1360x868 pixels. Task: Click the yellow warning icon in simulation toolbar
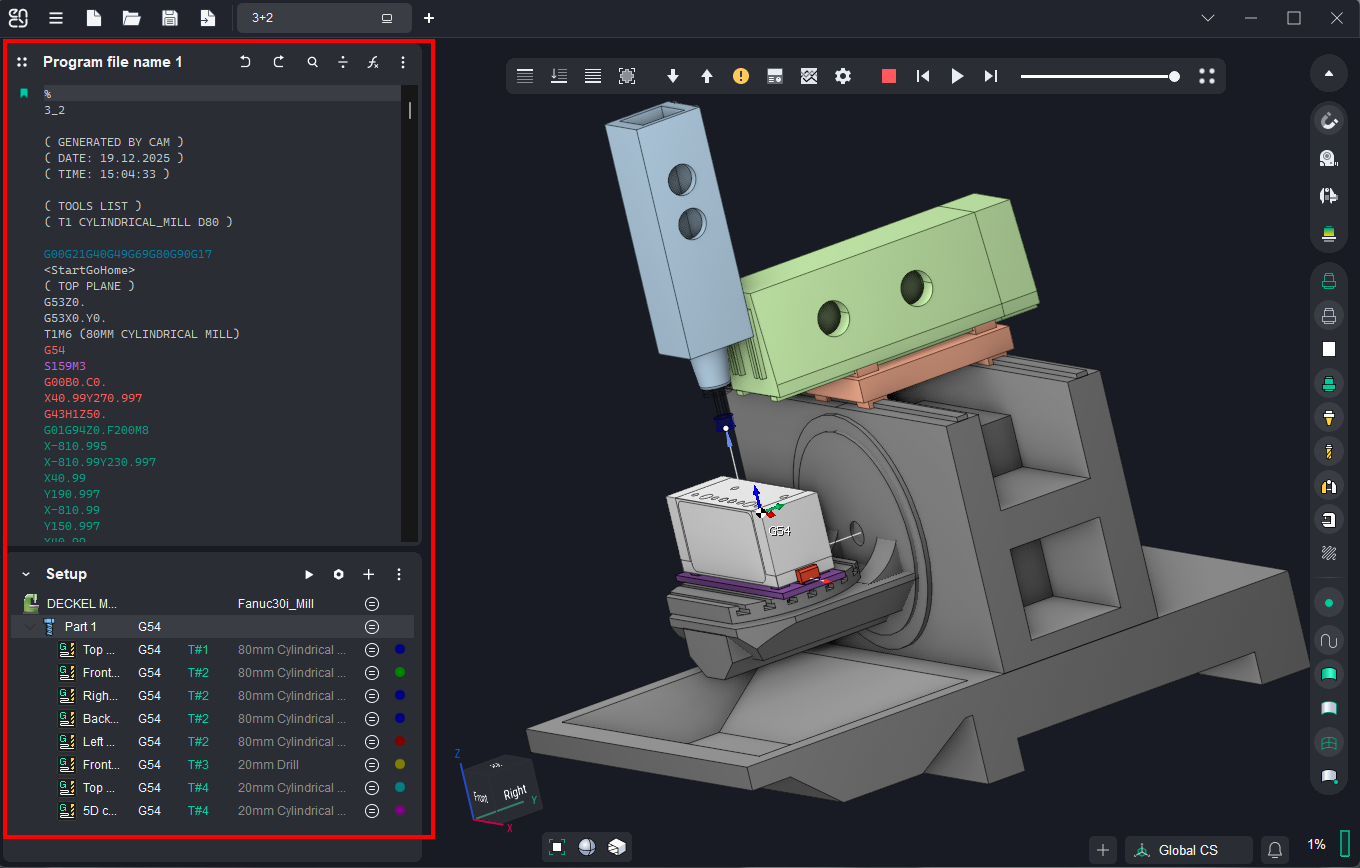(740, 76)
